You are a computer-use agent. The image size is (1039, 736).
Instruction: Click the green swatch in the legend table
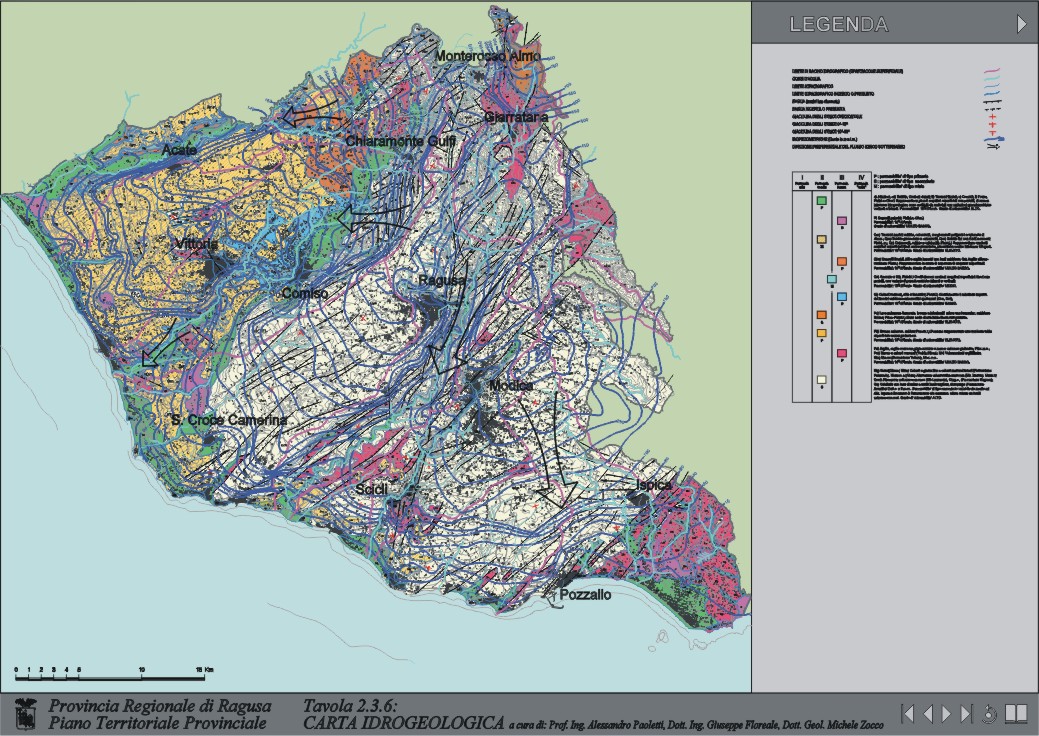tap(821, 201)
